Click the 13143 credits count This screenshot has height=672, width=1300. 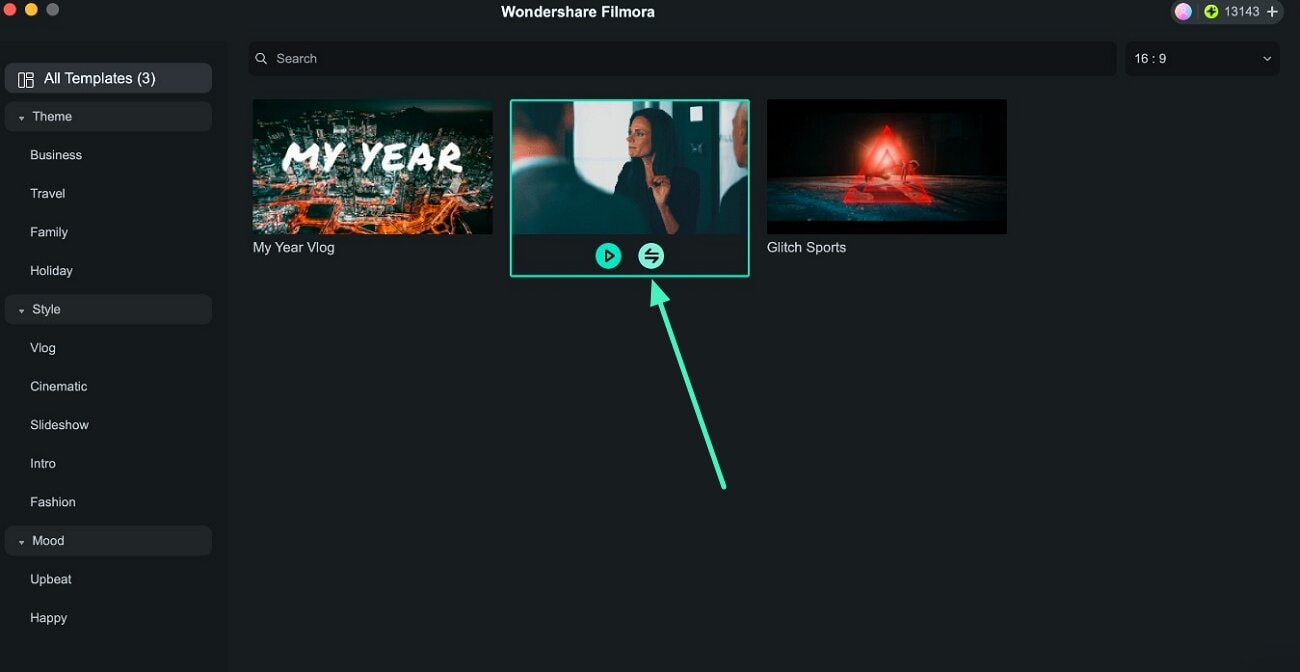click(1242, 12)
